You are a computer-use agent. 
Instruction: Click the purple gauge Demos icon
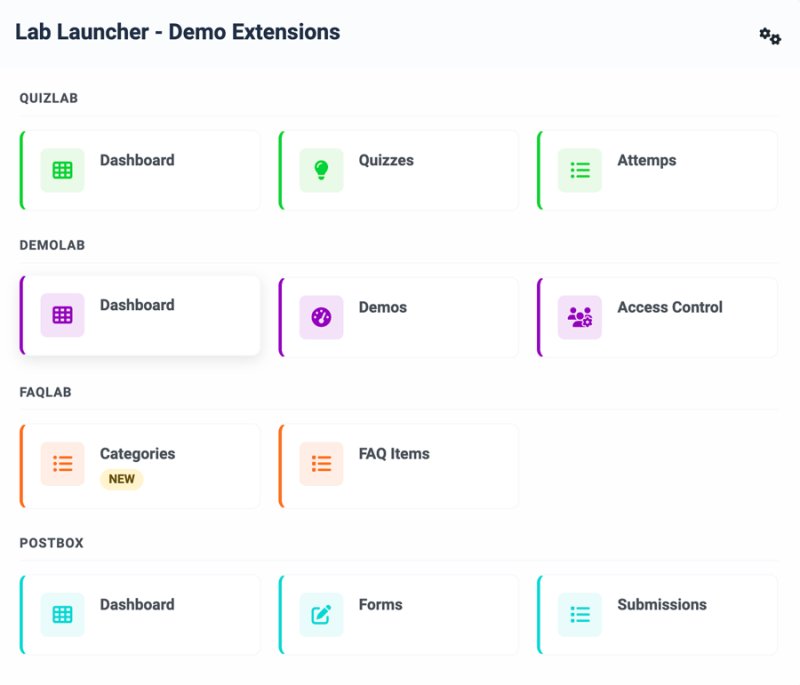tap(321, 317)
